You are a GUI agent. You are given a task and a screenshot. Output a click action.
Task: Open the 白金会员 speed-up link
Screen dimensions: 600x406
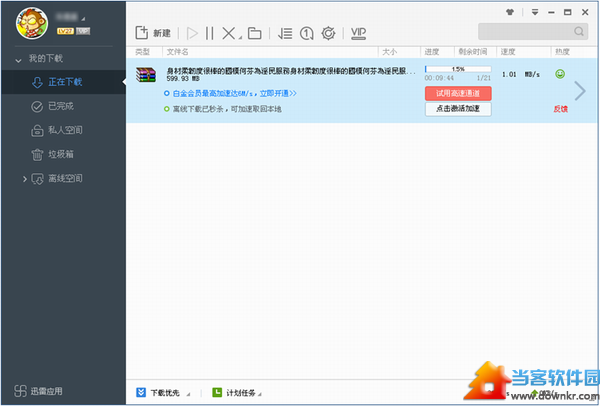(235, 93)
